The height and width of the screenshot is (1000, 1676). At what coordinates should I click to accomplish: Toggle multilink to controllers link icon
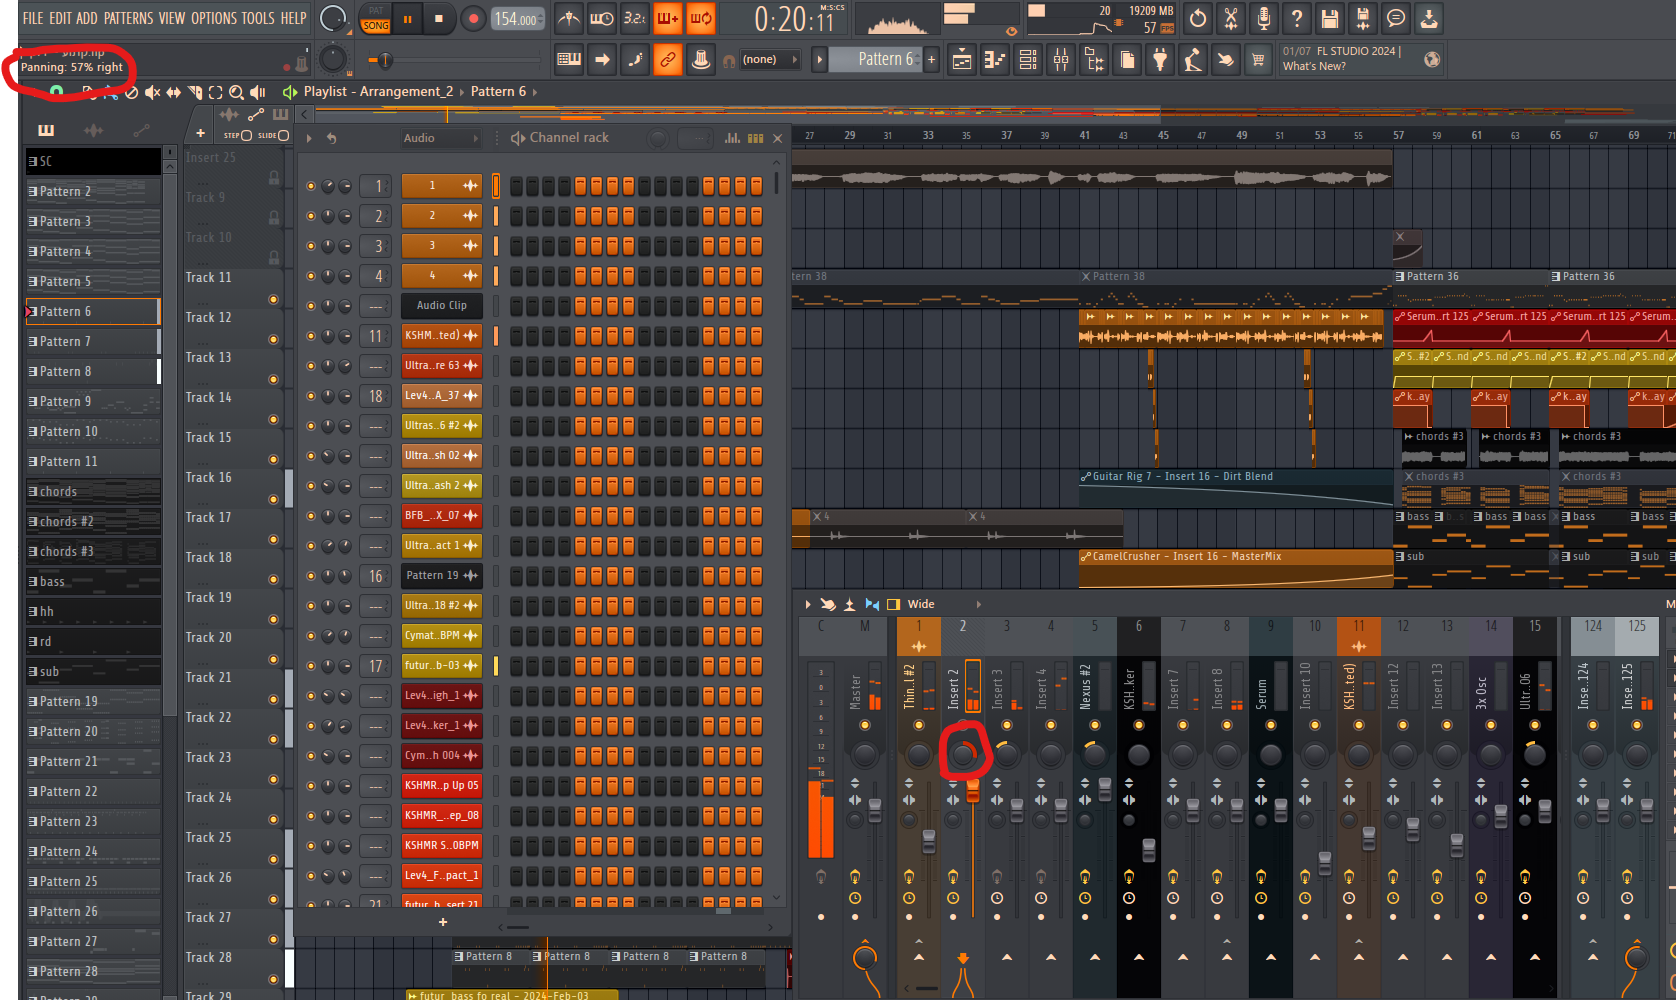pyautogui.click(x=668, y=60)
